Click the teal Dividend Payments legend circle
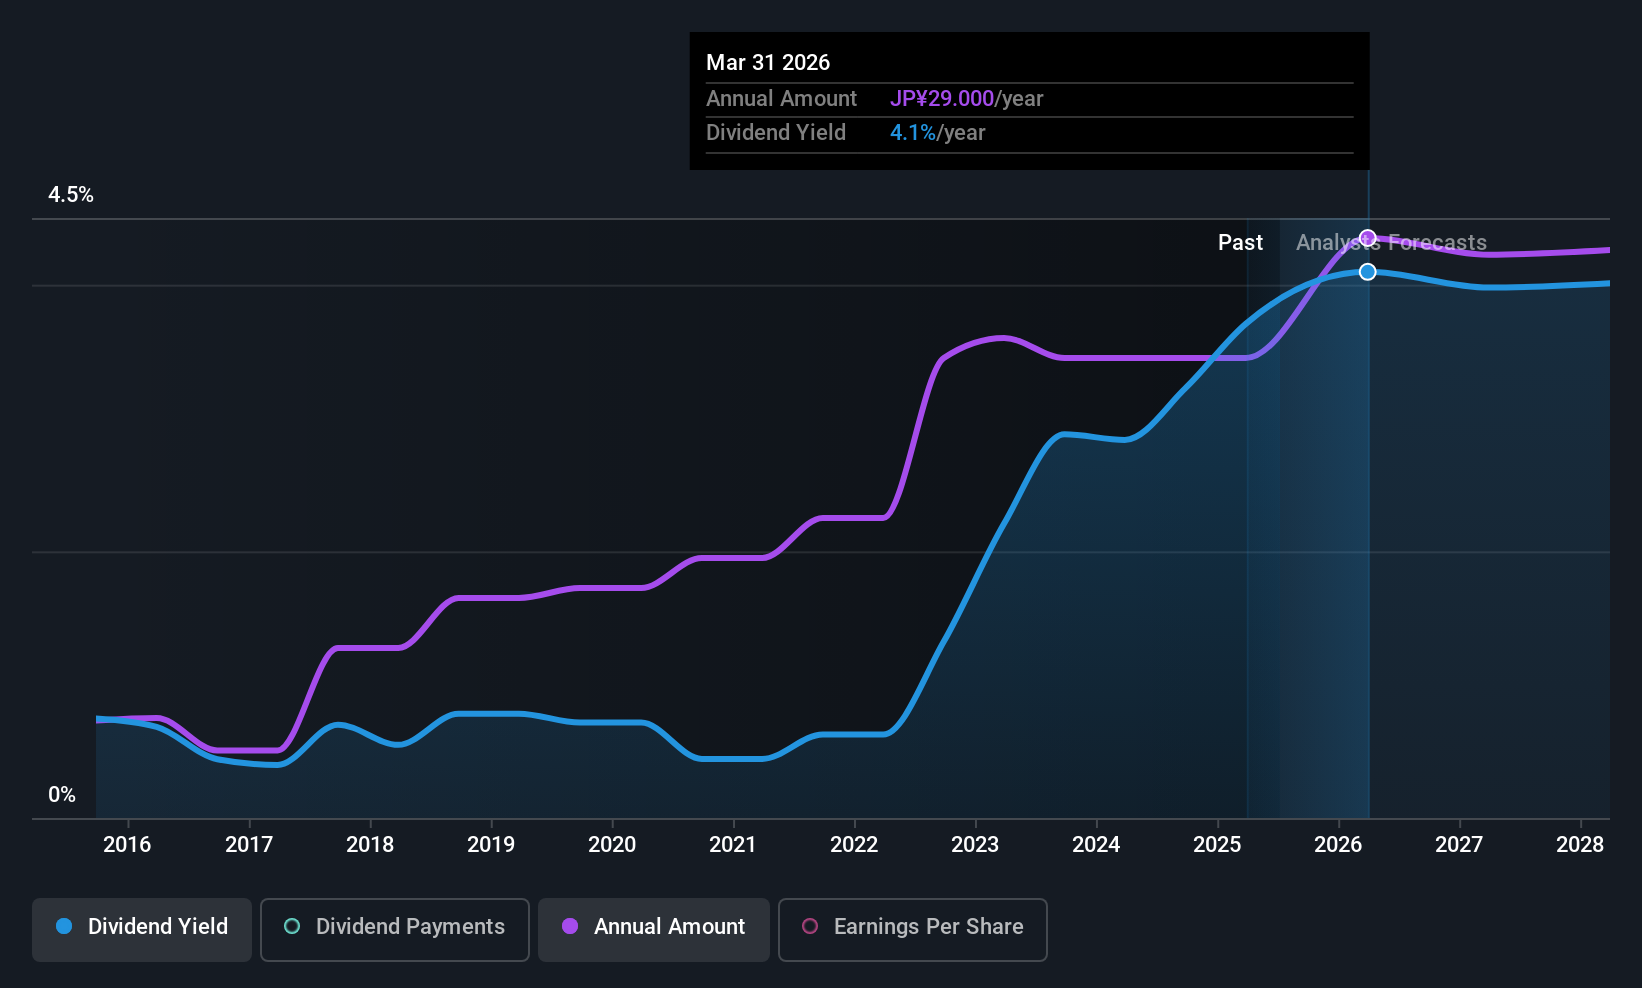The height and width of the screenshot is (988, 1642). [292, 926]
